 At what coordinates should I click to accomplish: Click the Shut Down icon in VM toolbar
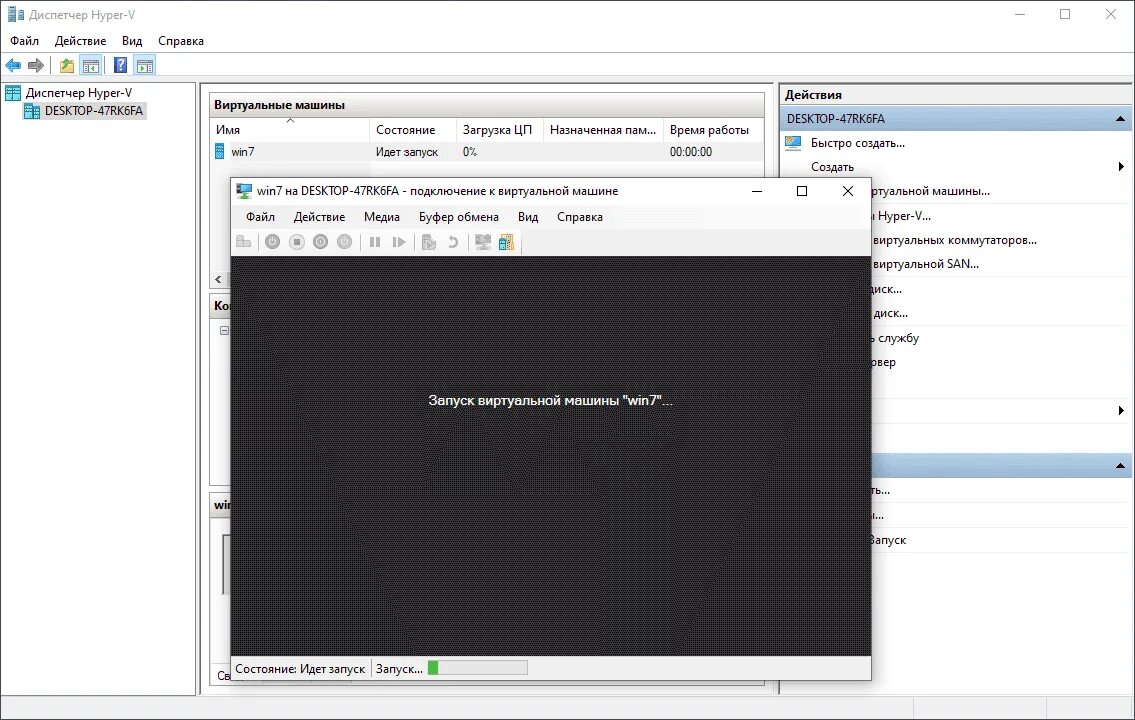point(321,242)
